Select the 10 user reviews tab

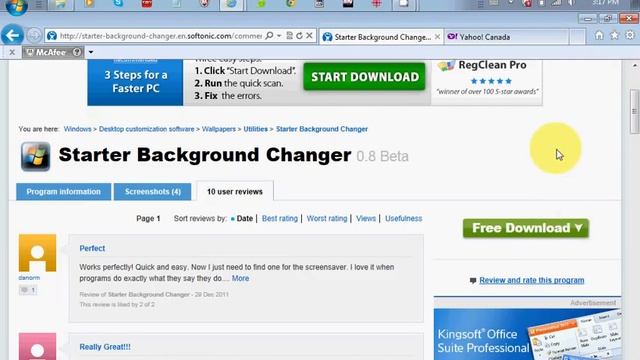[235, 191]
